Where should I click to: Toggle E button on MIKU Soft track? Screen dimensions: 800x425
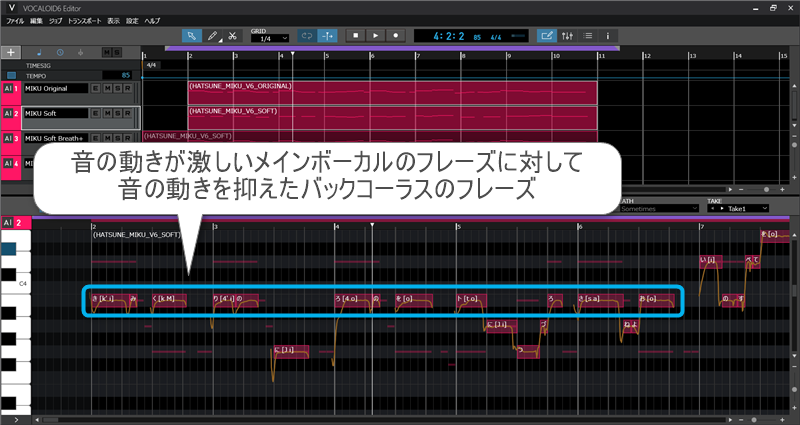95,113
